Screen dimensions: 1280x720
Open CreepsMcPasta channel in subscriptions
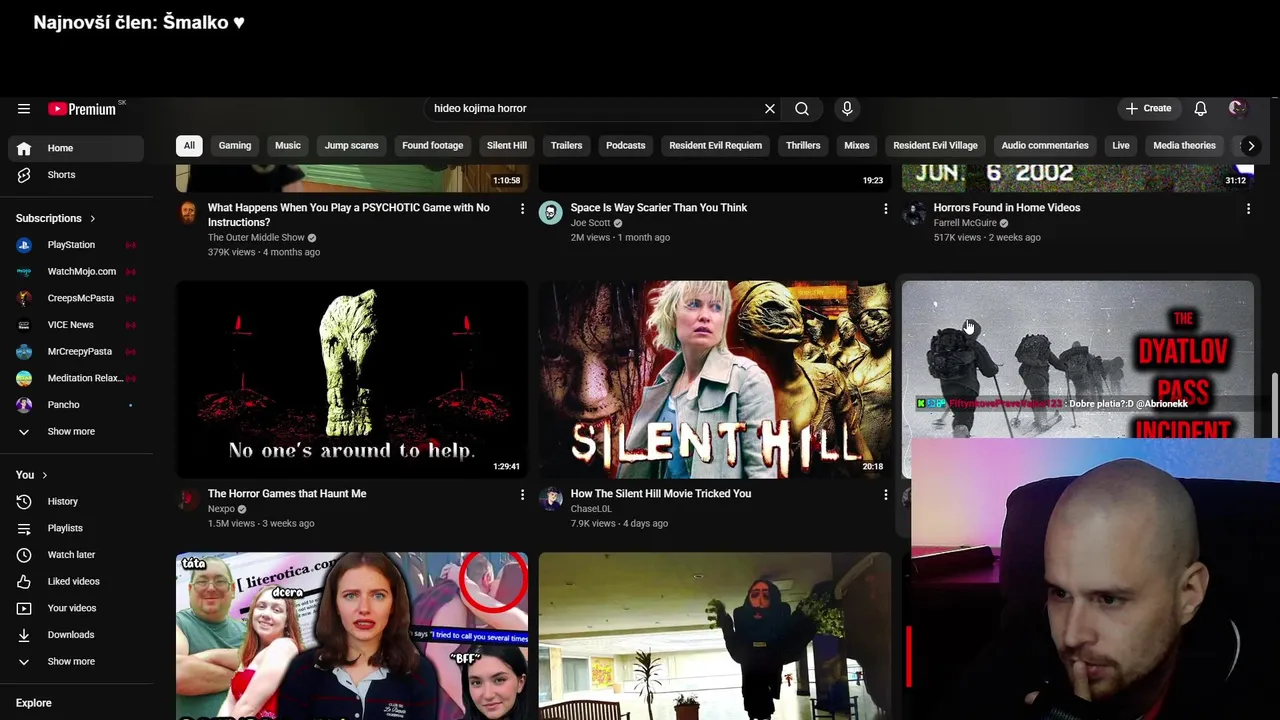click(x=76, y=298)
